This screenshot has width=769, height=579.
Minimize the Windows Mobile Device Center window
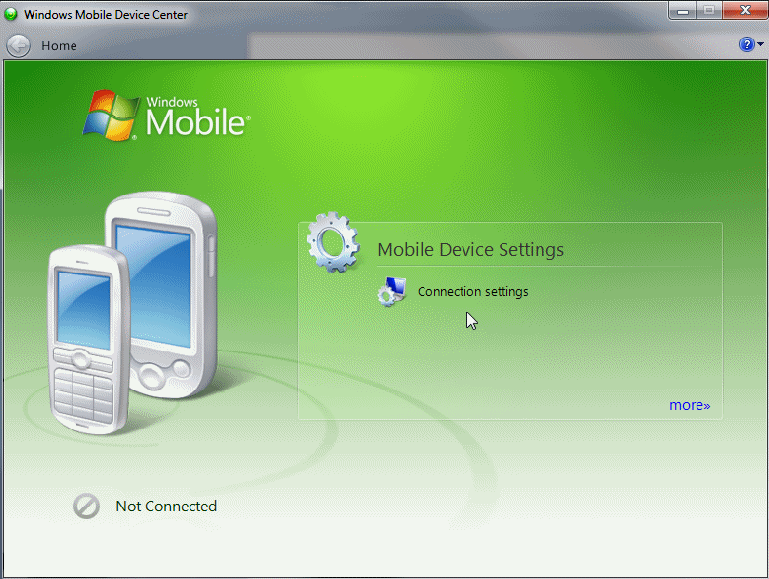click(x=682, y=10)
